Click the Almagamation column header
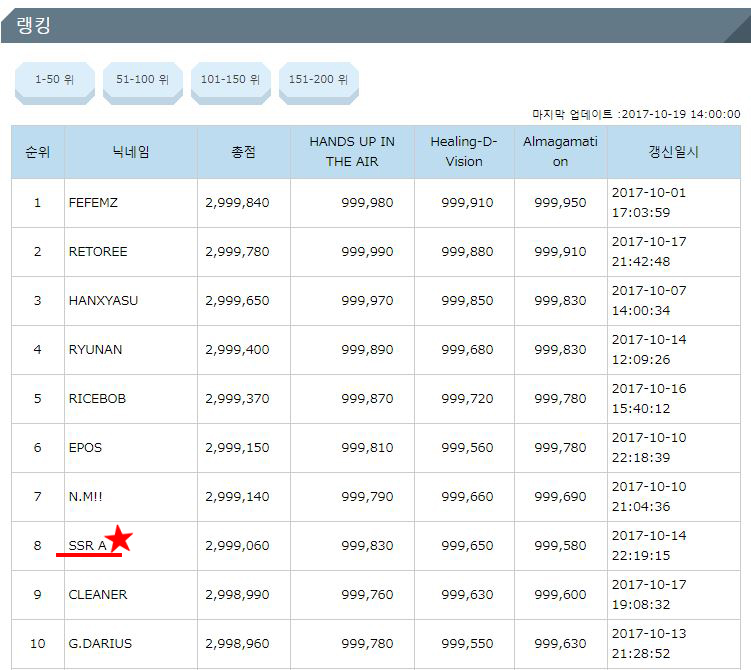Viewport: 751px width, 670px height. click(x=560, y=152)
